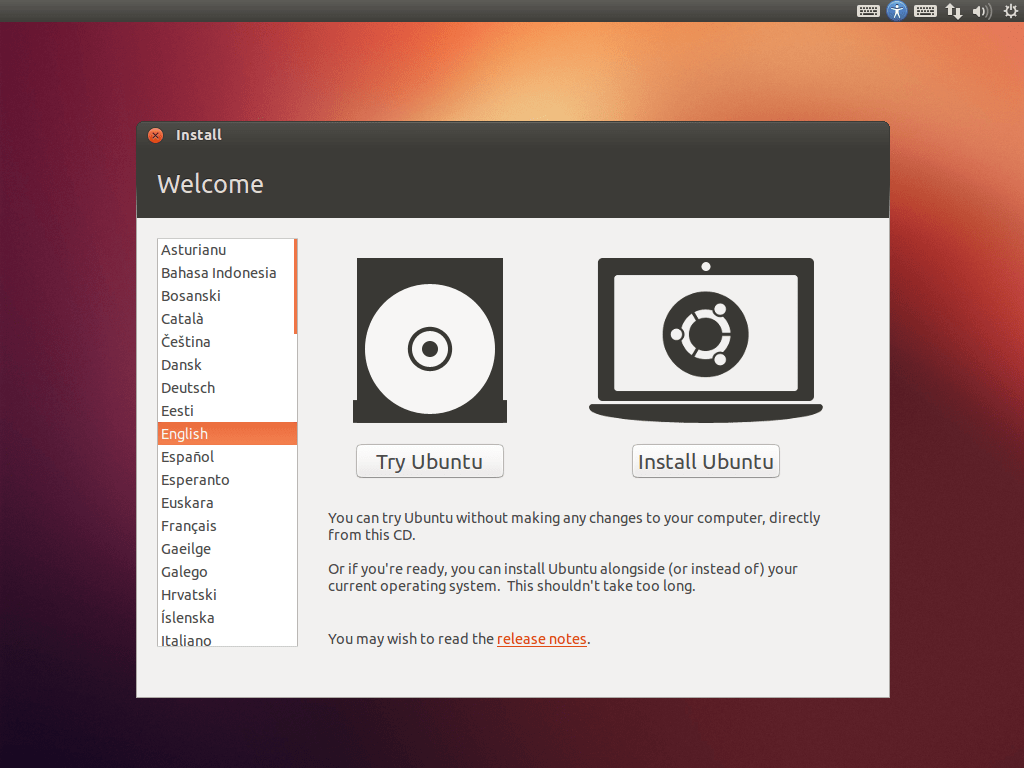Open the session power gear menu
Screen dimensions: 1024x768
coord(1009,11)
